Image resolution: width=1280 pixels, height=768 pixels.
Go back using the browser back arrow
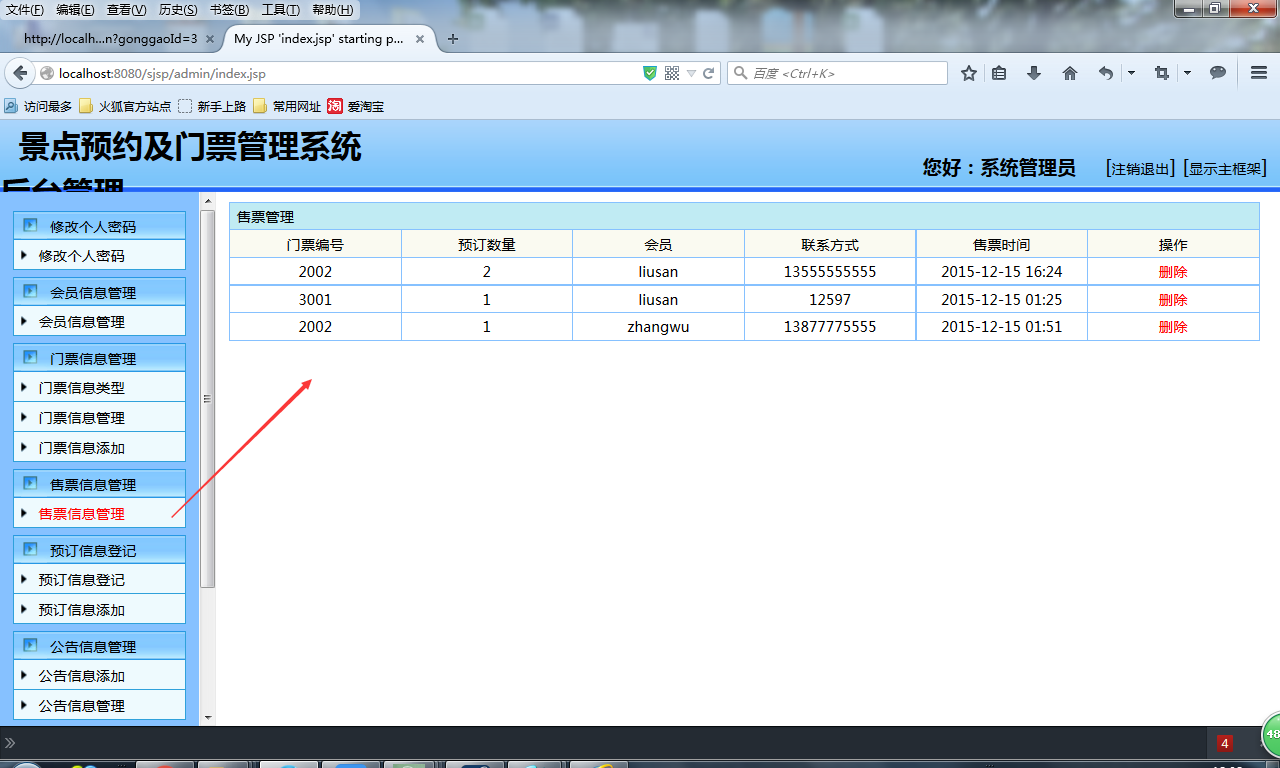[x=19, y=73]
